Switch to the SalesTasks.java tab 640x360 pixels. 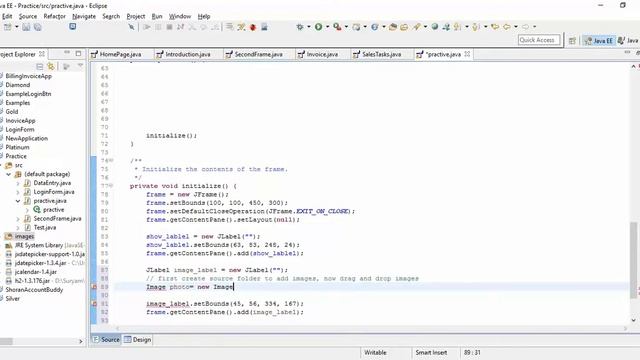[381, 54]
